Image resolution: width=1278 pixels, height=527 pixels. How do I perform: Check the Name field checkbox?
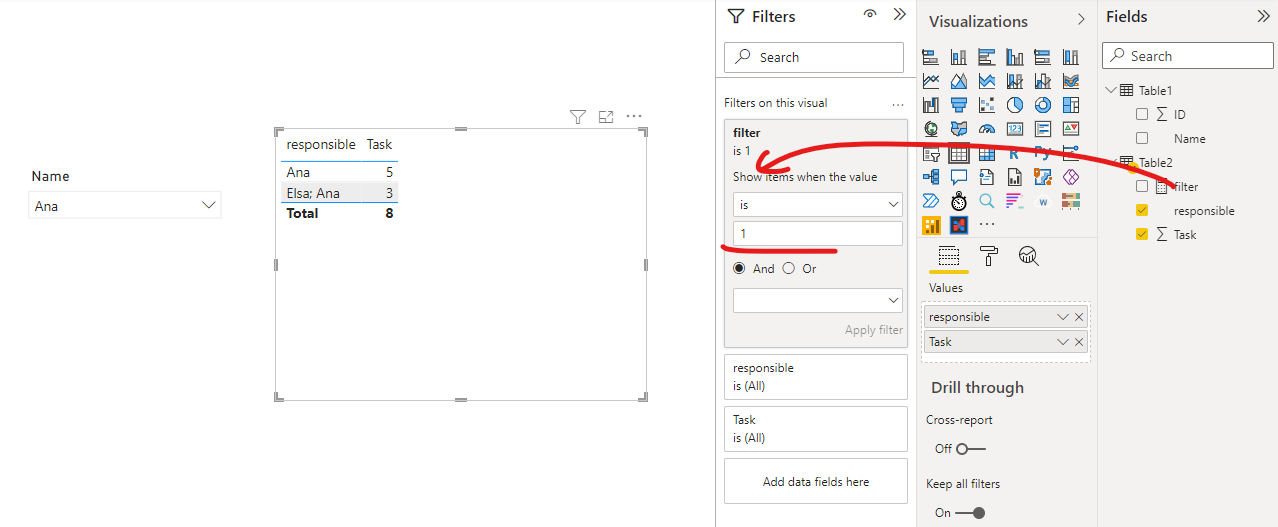tap(1142, 139)
